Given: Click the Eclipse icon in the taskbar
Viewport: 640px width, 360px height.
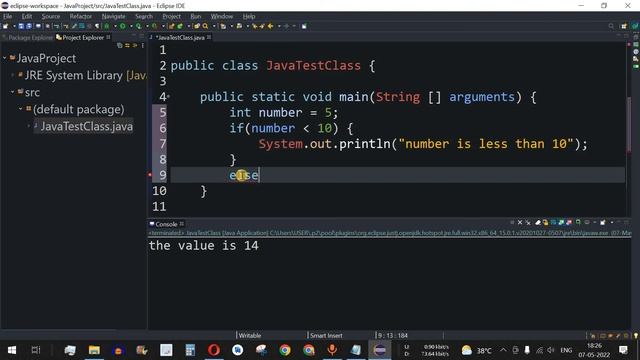Looking at the screenshot, I should point(380,350).
